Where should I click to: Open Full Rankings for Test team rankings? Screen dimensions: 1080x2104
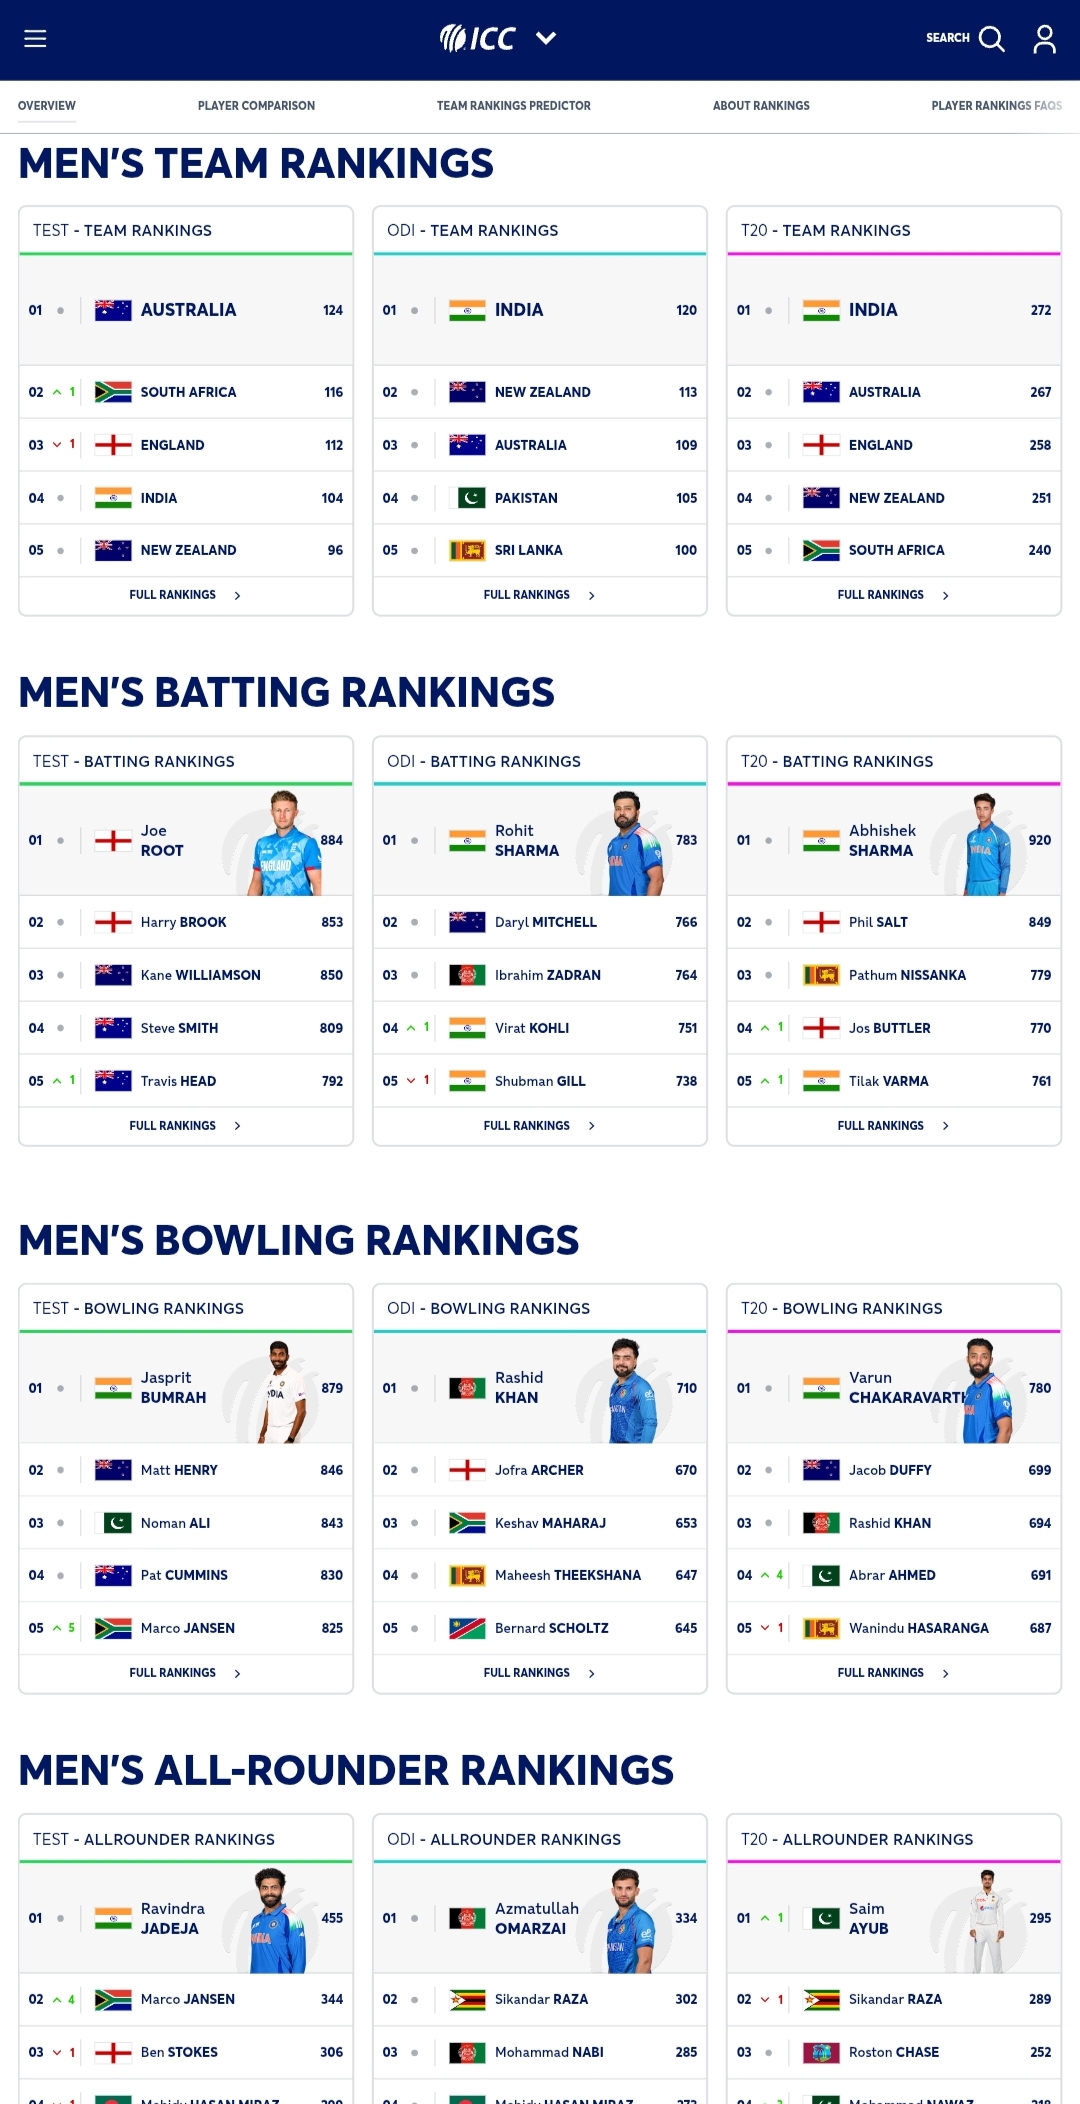pos(173,595)
